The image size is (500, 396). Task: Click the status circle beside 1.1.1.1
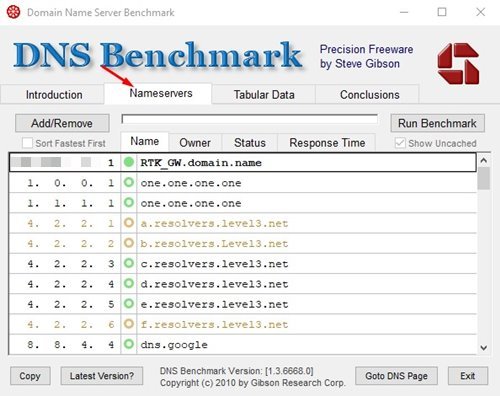pos(129,203)
